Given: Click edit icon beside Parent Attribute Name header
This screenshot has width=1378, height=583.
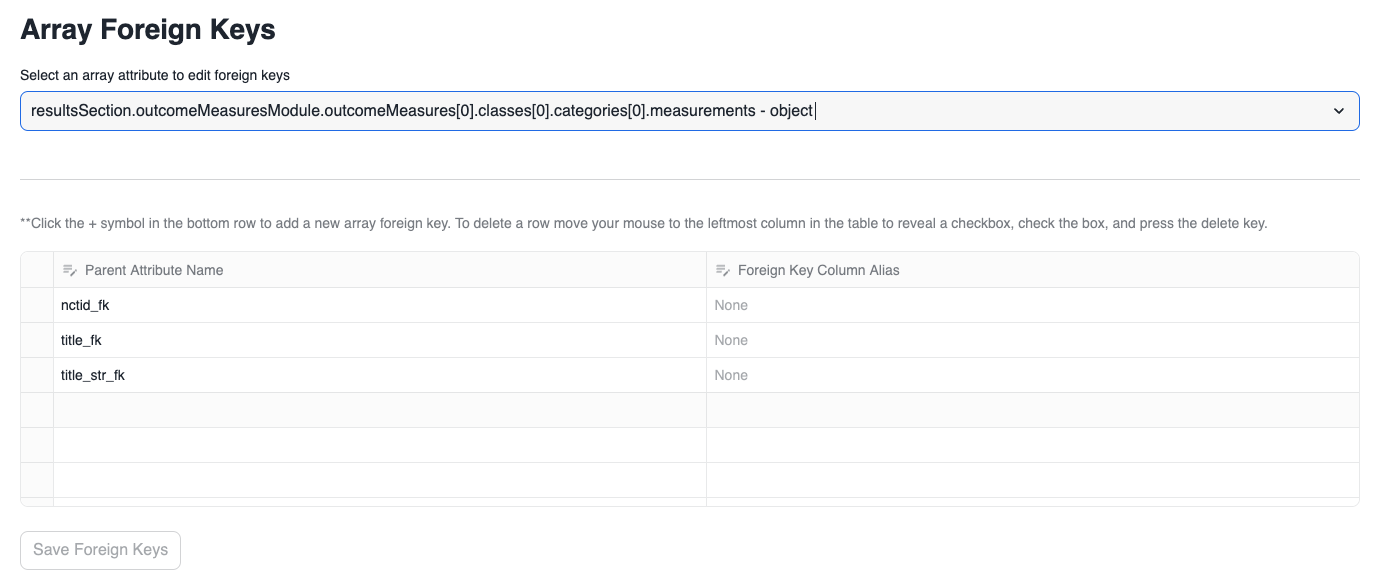Looking at the screenshot, I should tap(70, 270).
